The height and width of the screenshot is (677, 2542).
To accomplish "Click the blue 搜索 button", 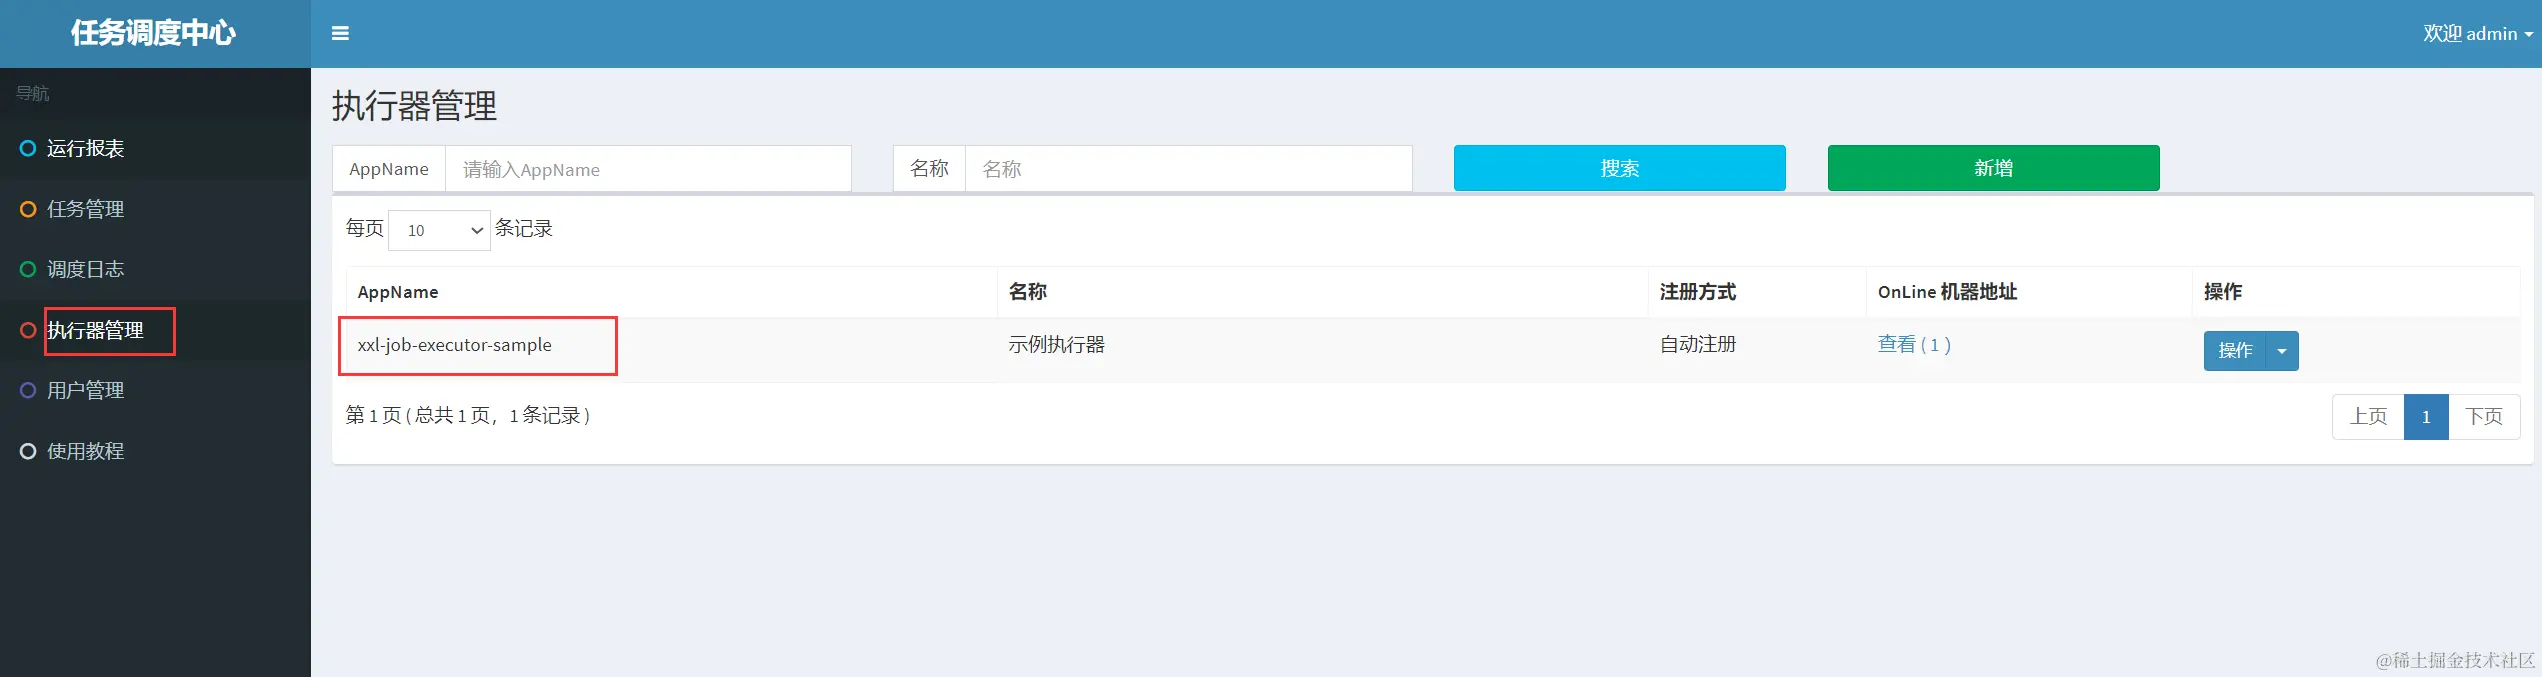I will 1619,168.
